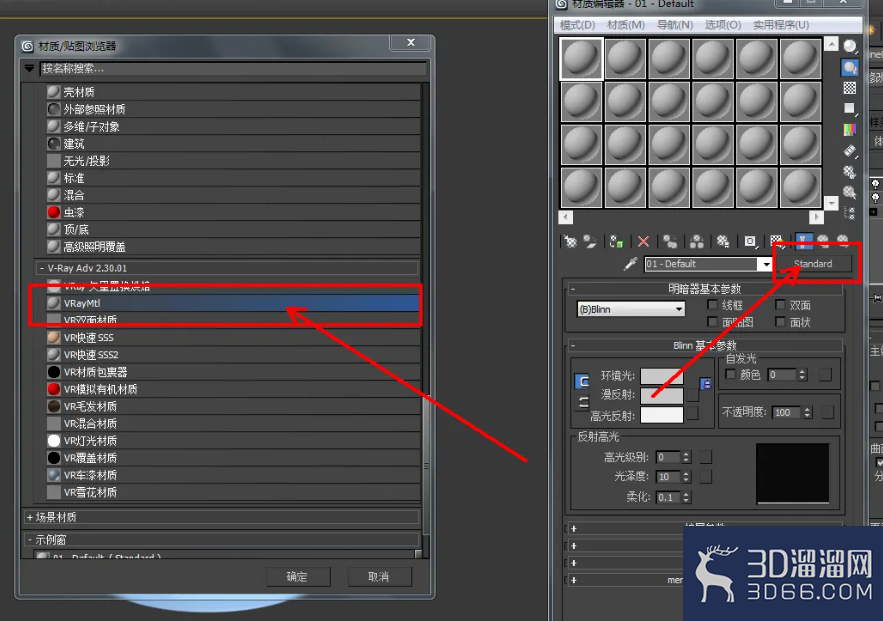This screenshot has height=621, width=883.
Task: Click the Select by Material icon
Action: (850, 193)
